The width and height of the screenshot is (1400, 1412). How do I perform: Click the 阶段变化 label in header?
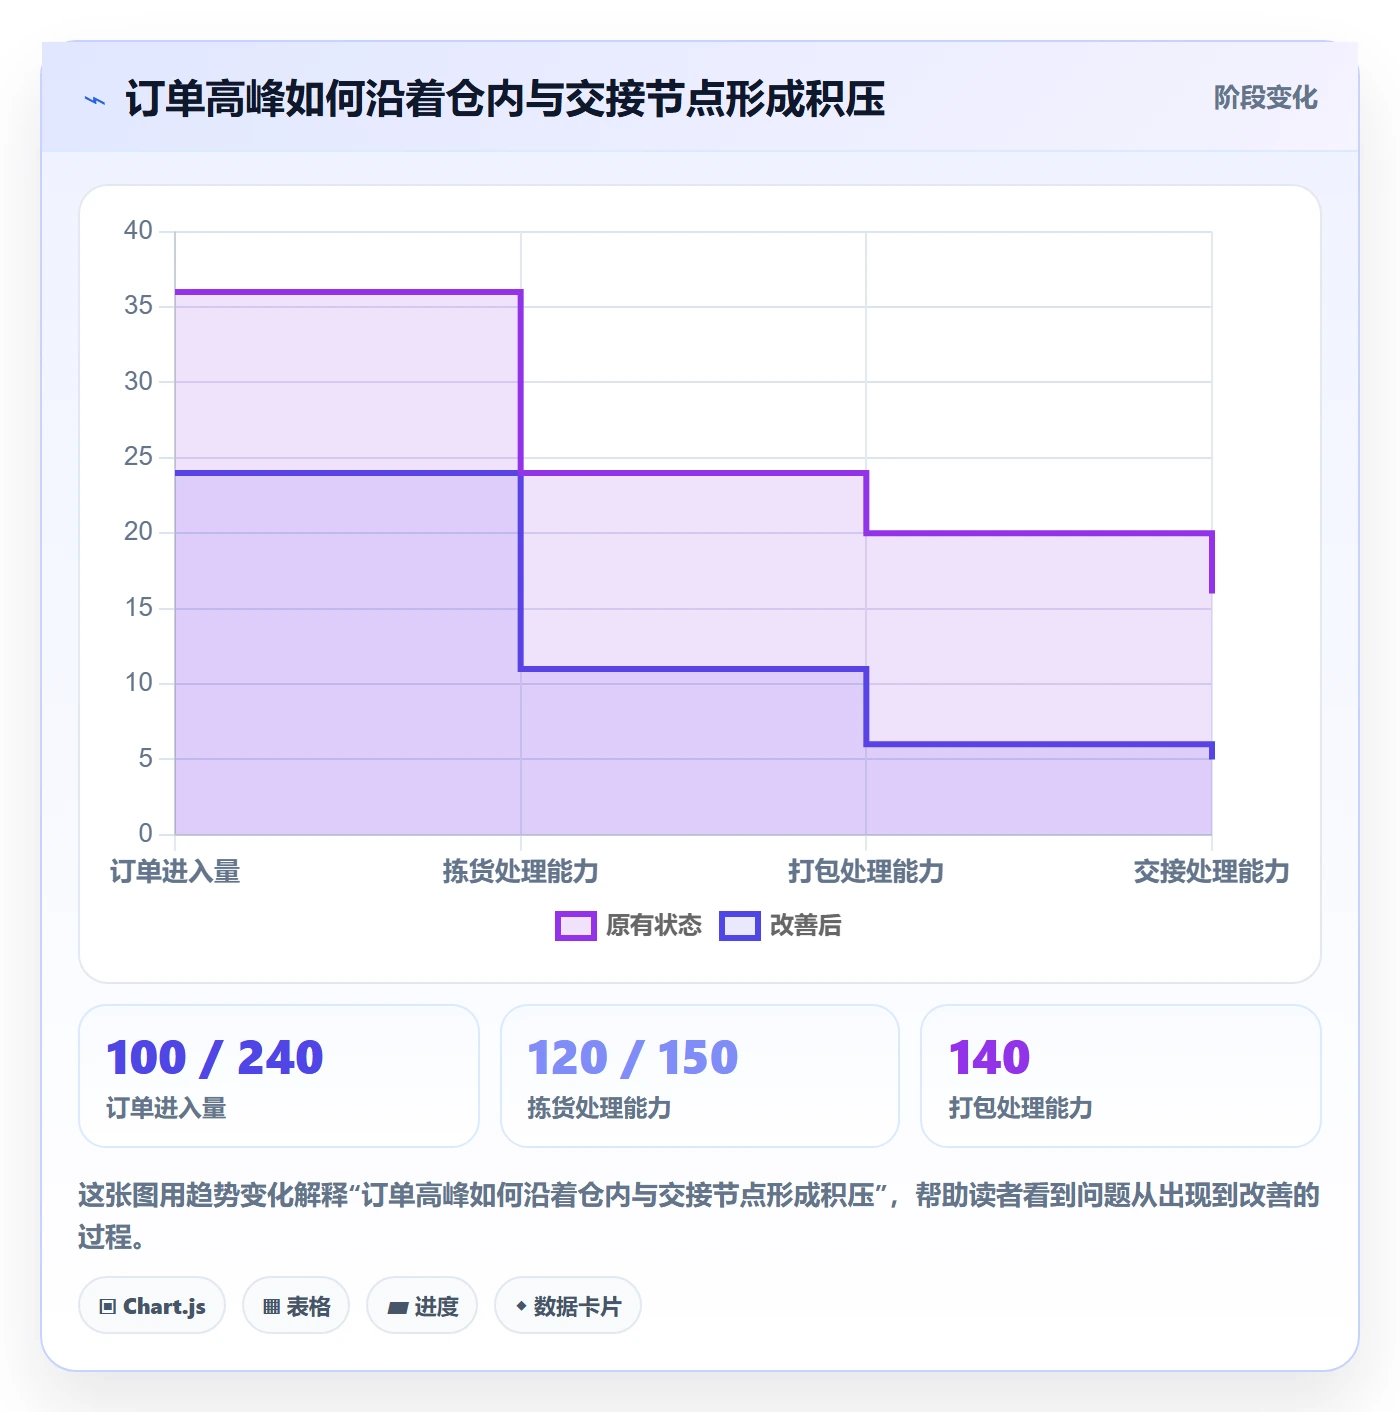(x=1265, y=98)
